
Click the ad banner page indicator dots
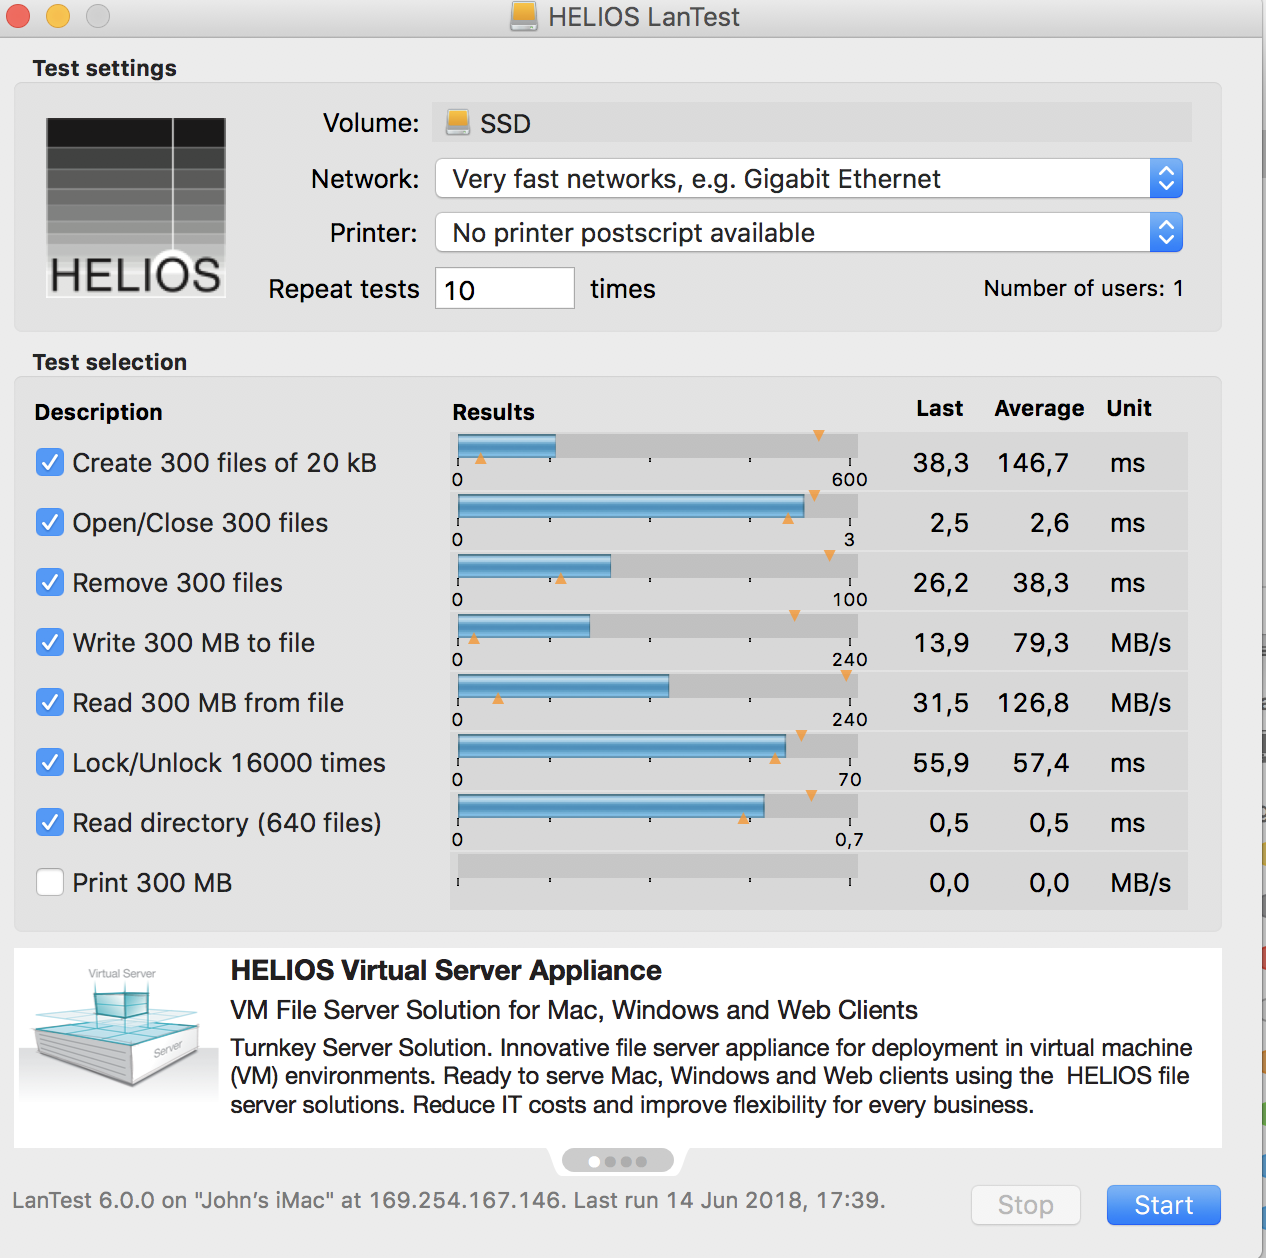tap(618, 1161)
